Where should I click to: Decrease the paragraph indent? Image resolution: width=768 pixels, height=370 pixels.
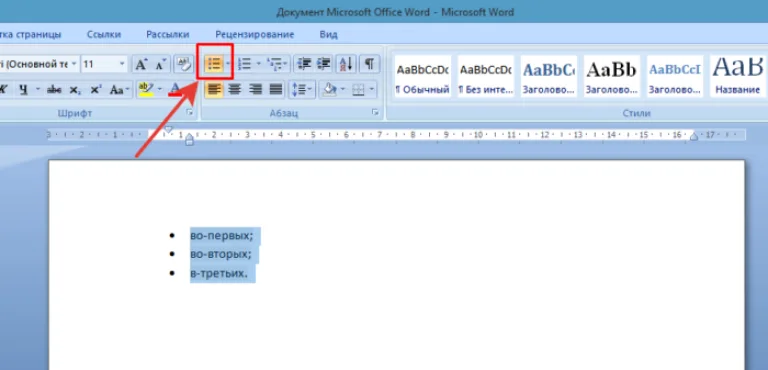click(305, 64)
